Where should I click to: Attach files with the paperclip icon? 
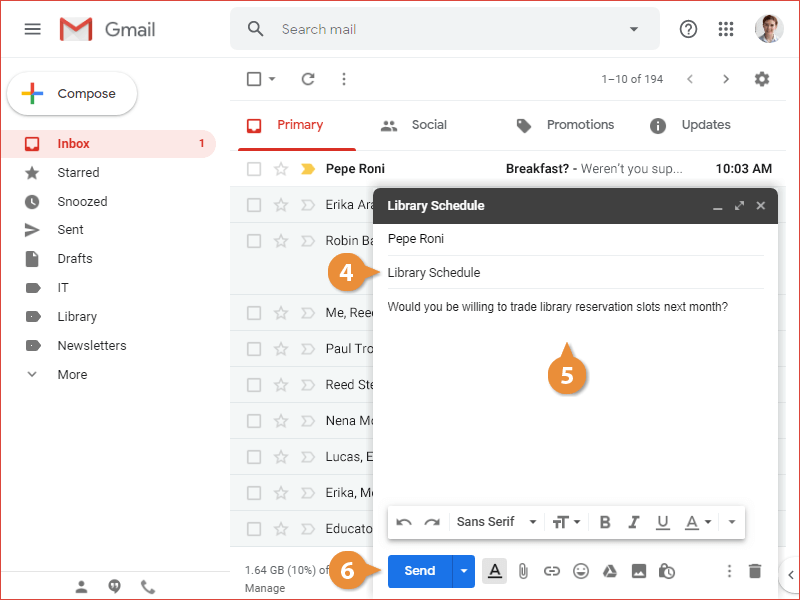tap(523, 571)
